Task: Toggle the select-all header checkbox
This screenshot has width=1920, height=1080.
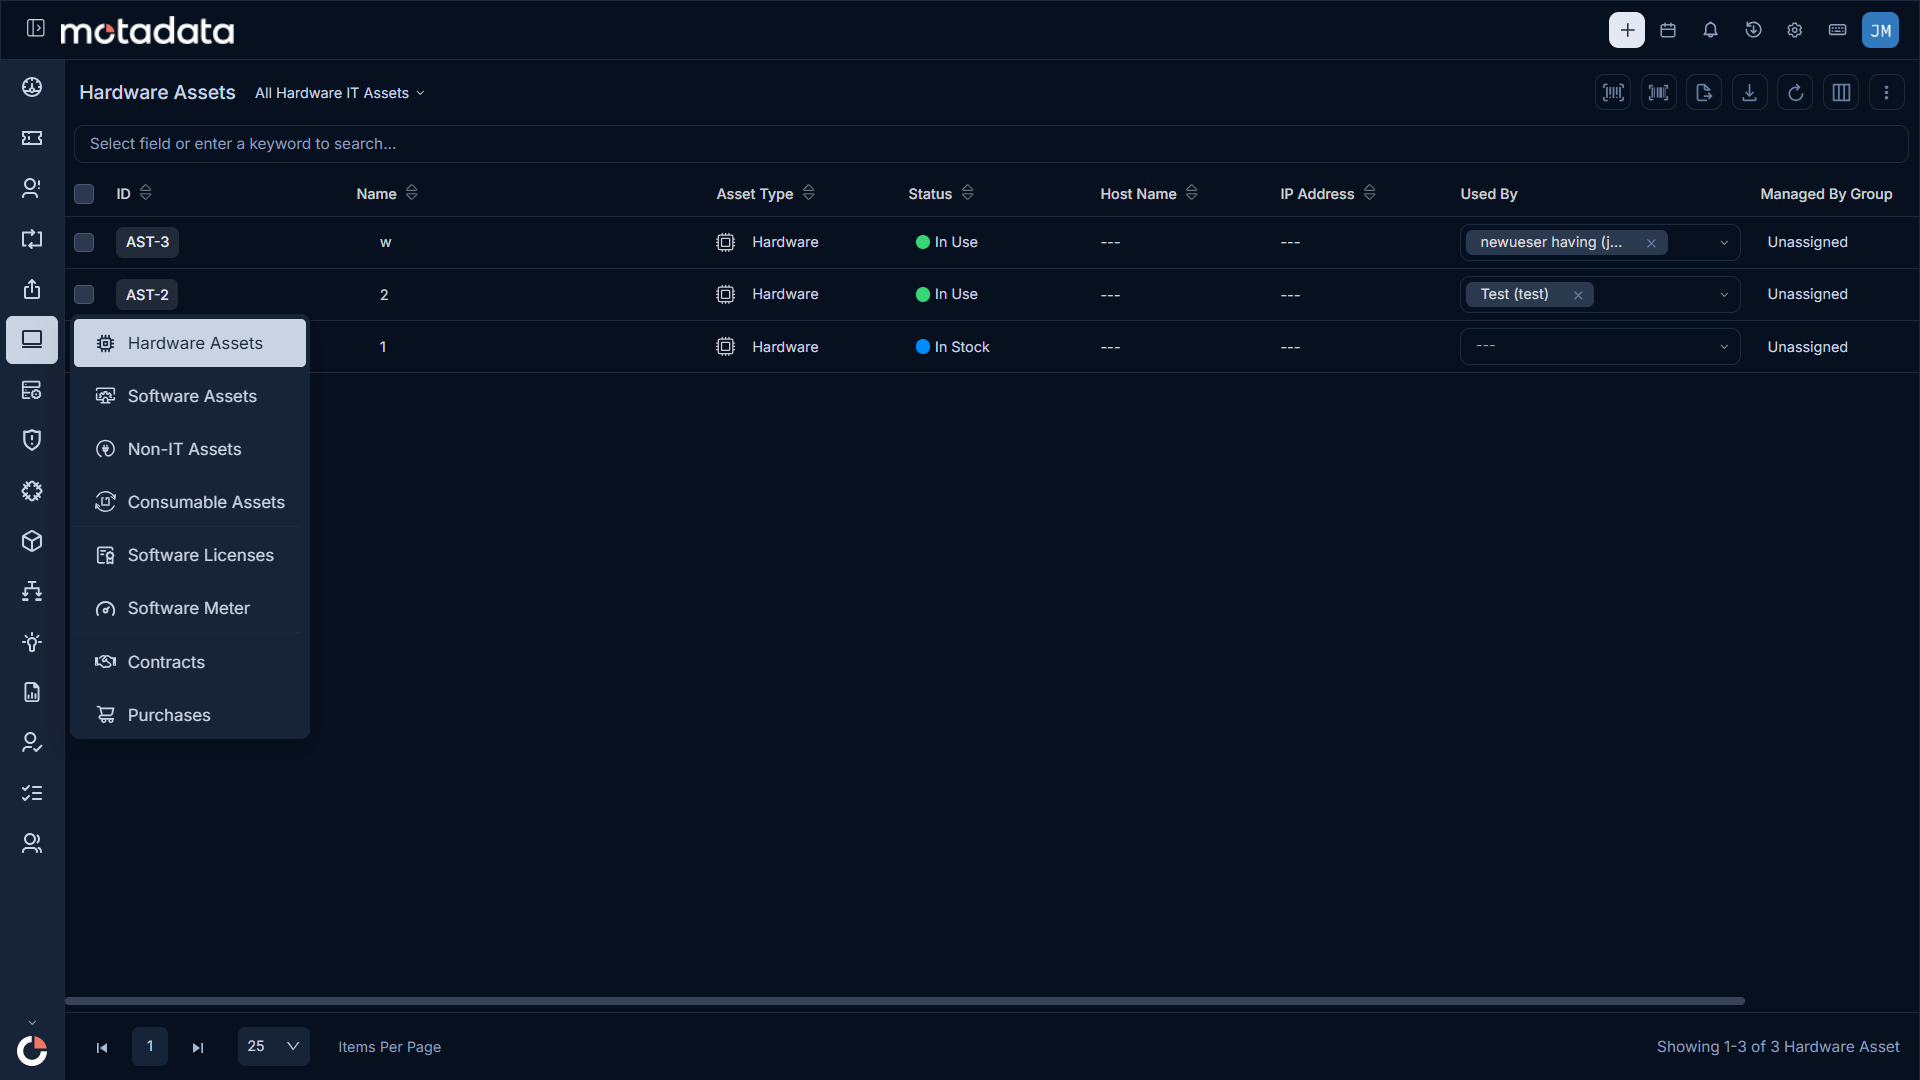Action: tap(84, 194)
